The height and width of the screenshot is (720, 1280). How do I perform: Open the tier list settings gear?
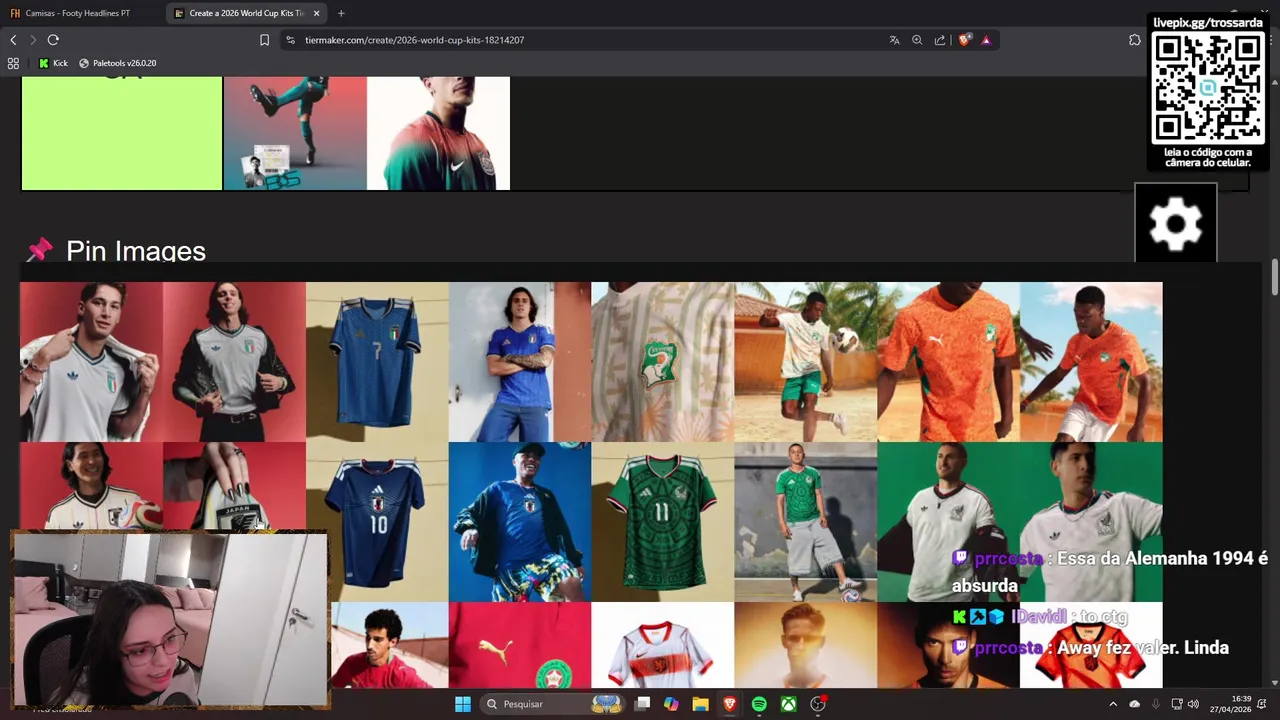click(1176, 223)
